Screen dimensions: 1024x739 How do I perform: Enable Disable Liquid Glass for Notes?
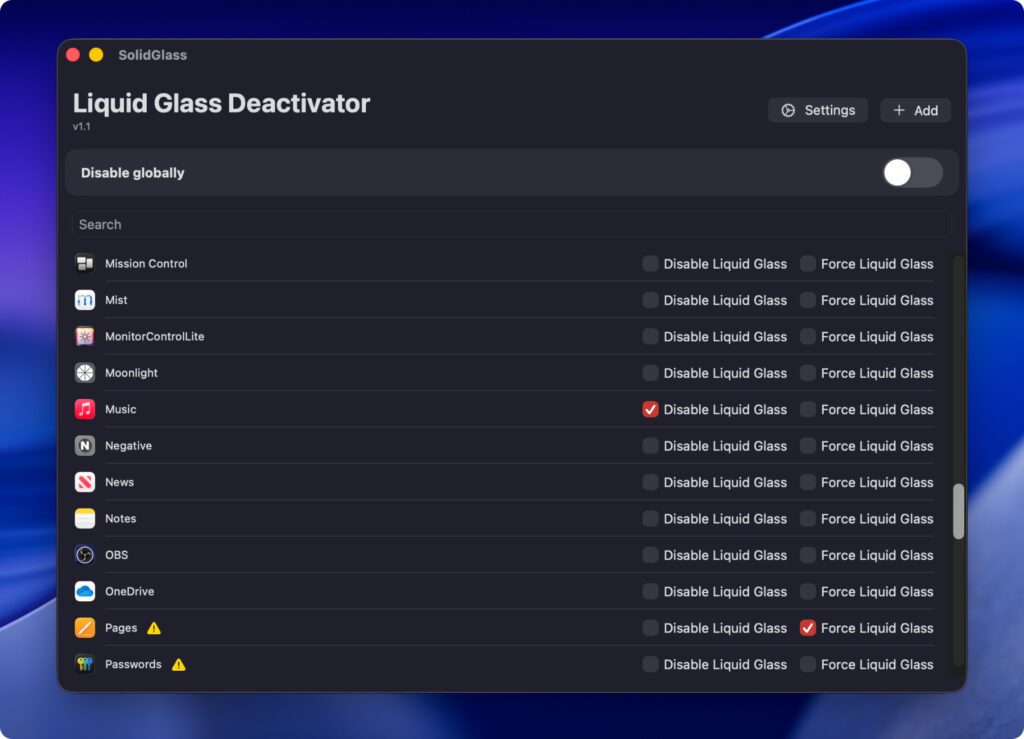[651, 518]
